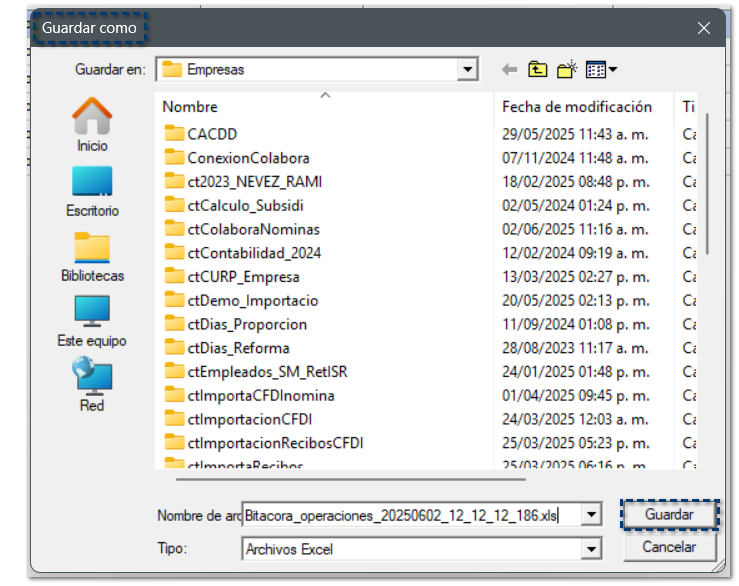Click date 29/05/2025 11:43 a. m.
739x586 pixels.
coord(575,134)
